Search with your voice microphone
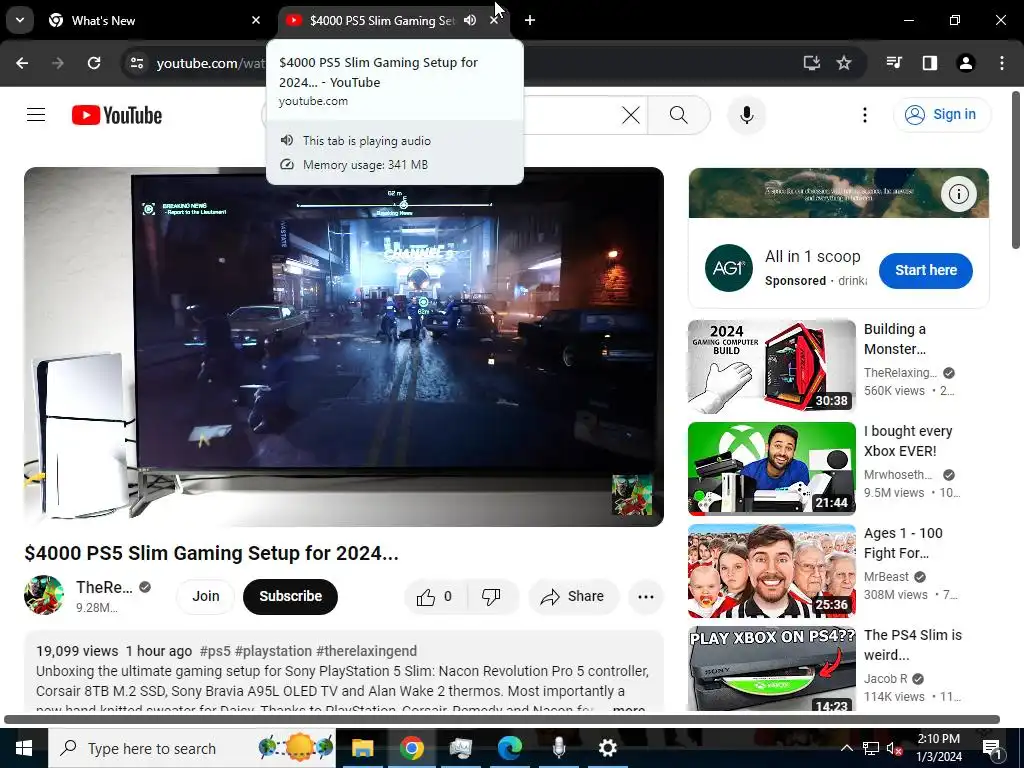Screen dimensions: 1024x768 (746, 115)
